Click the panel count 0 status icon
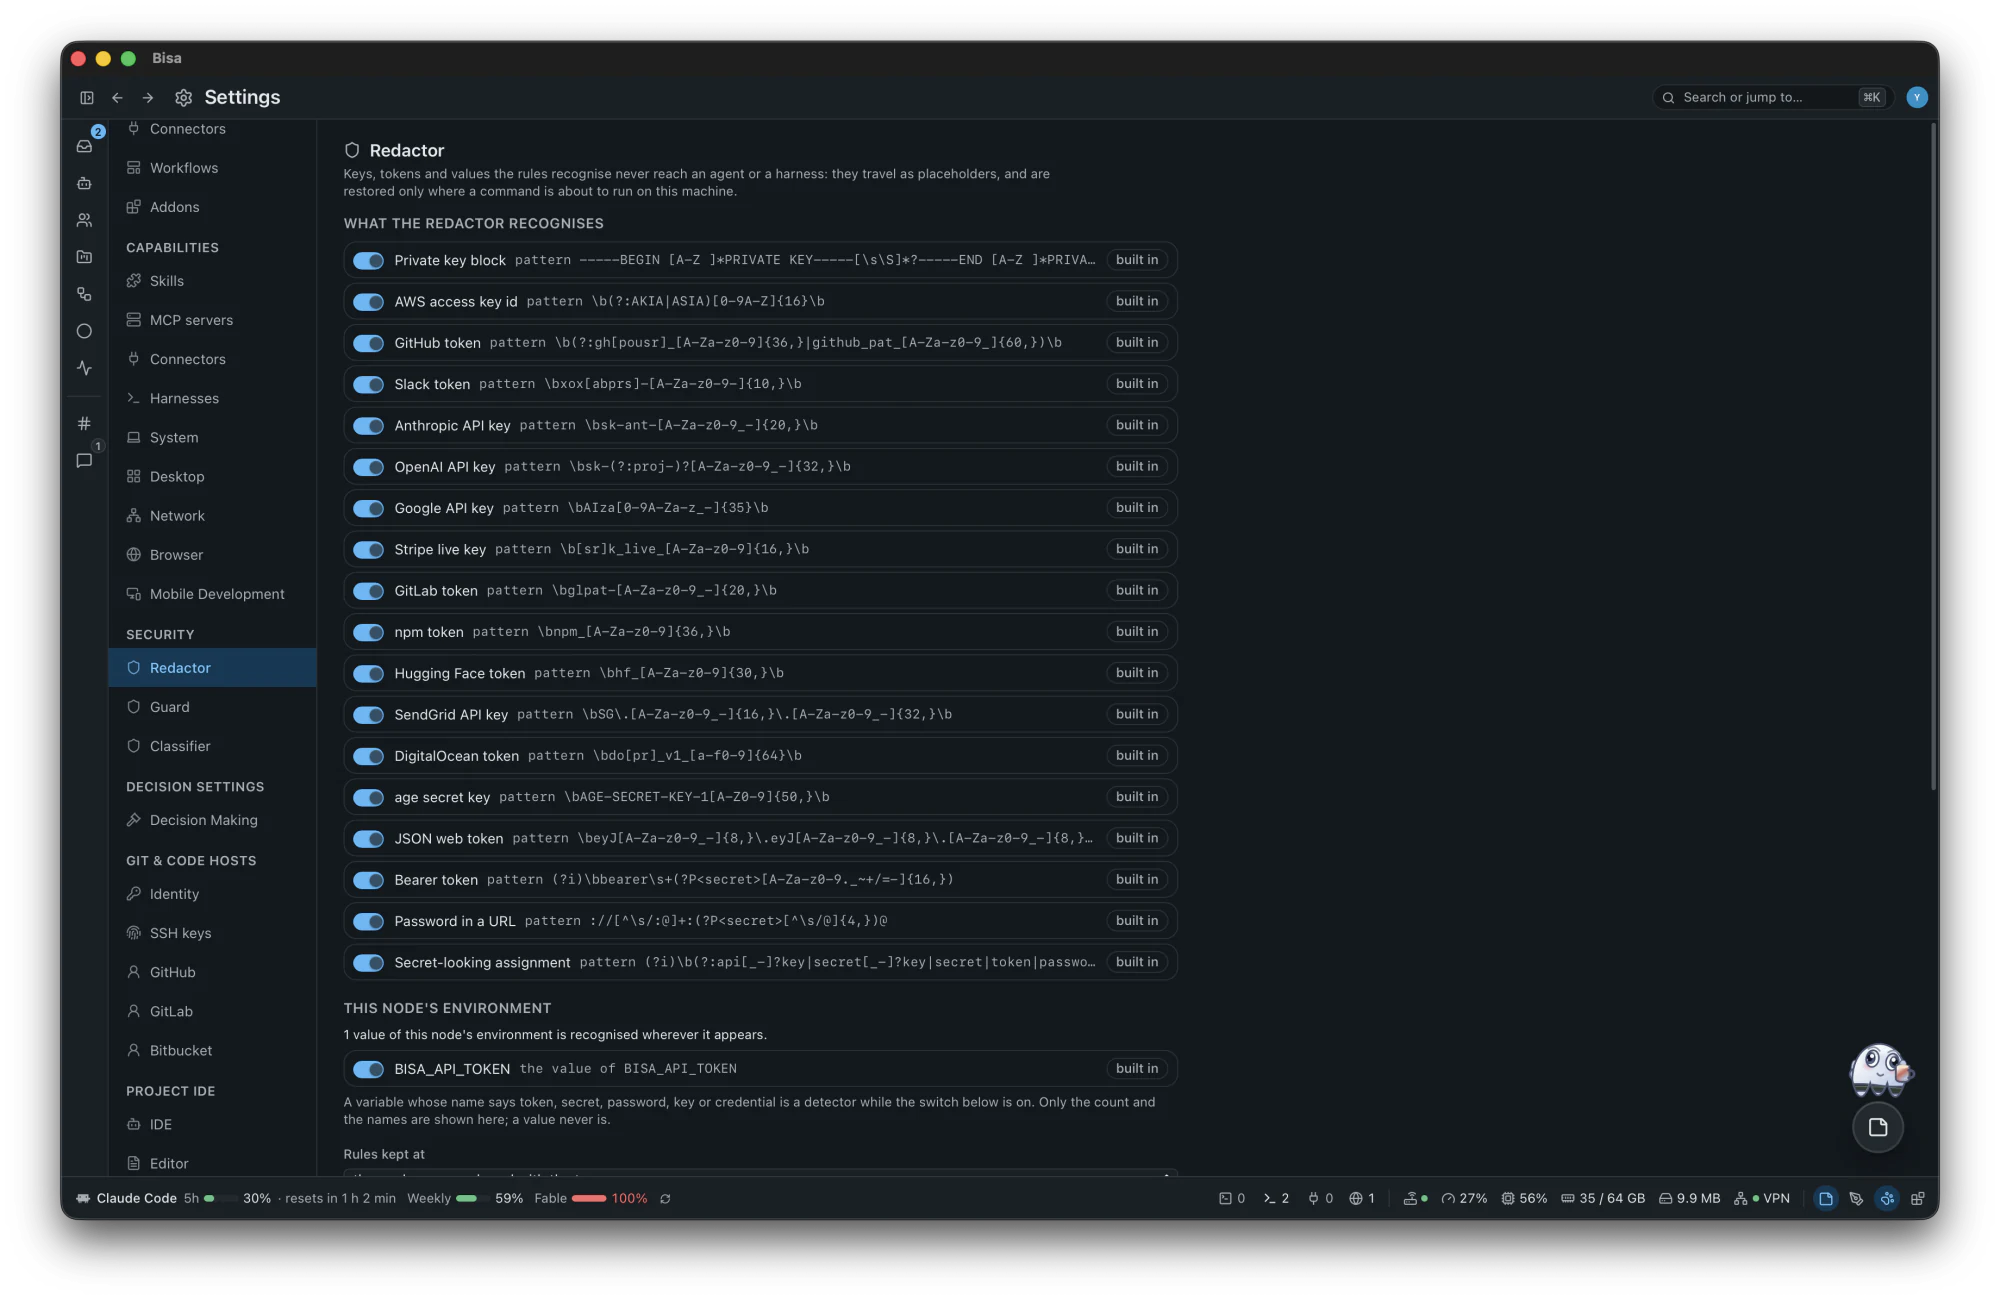The width and height of the screenshot is (2000, 1300). 1232,1199
